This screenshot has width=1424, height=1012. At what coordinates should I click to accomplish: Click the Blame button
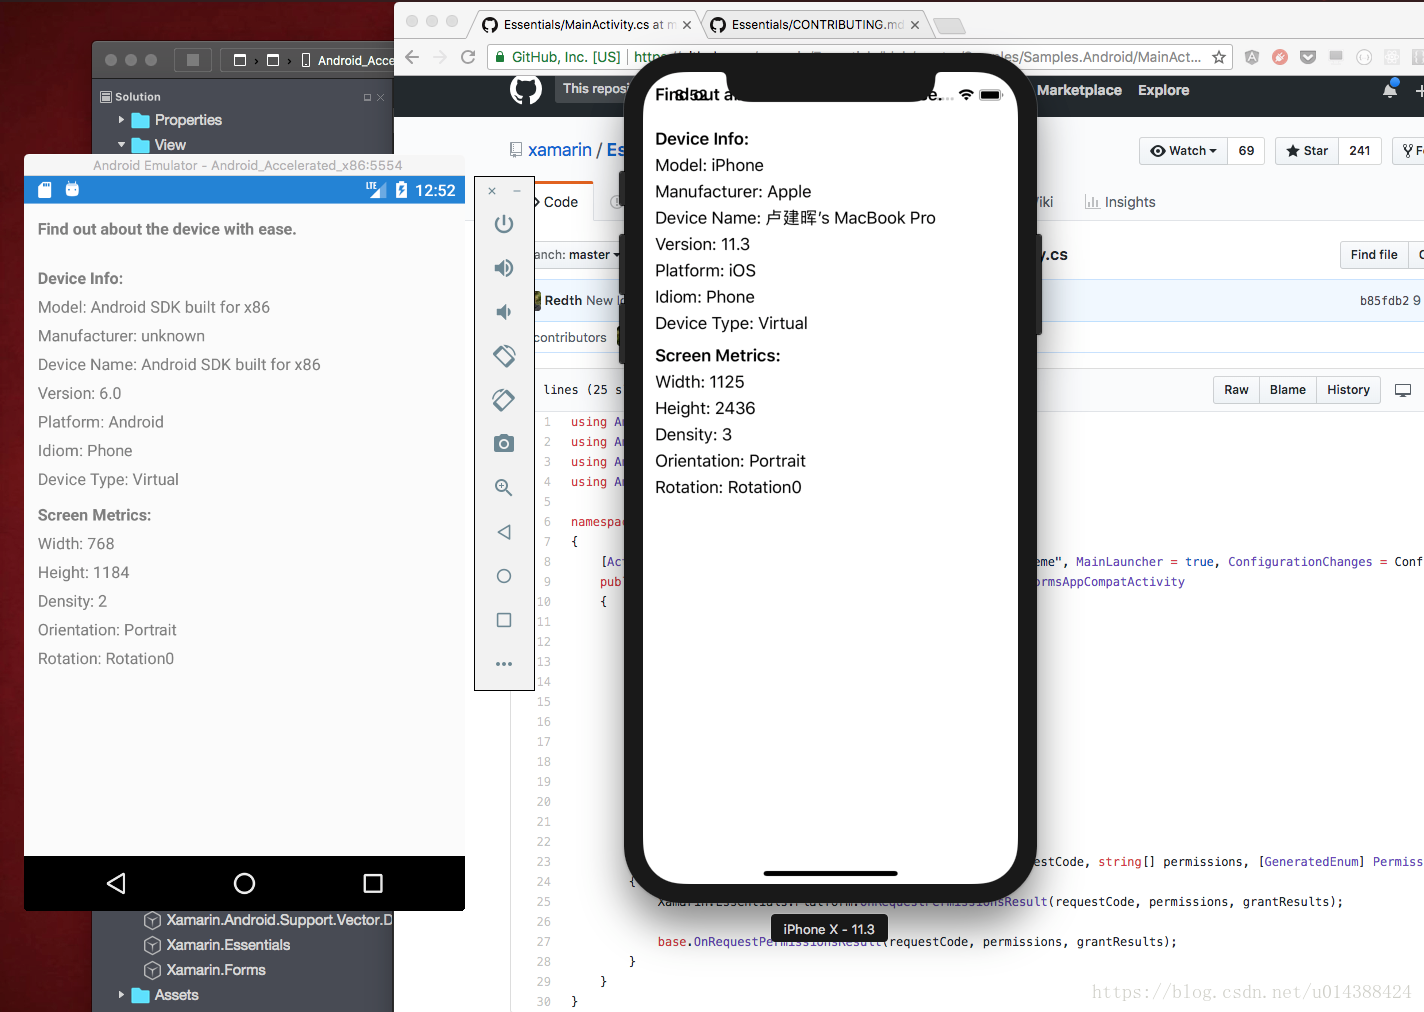pyautogui.click(x=1287, y=390)
